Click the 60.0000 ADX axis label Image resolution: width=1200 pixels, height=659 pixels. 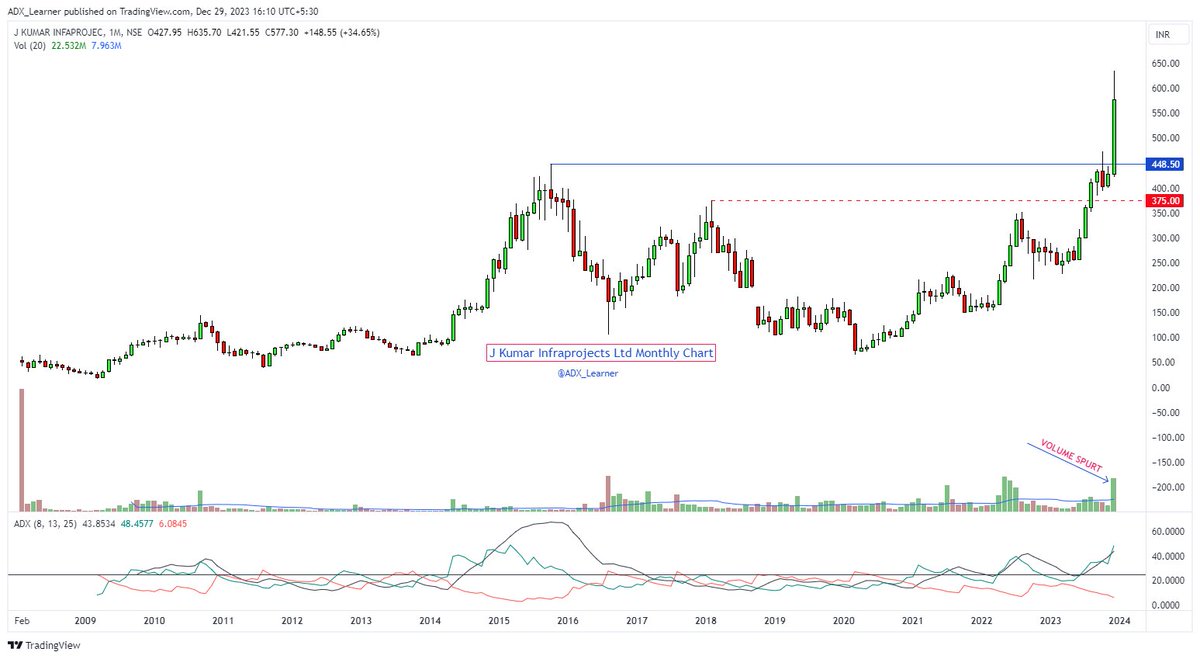pos(1166,532)
